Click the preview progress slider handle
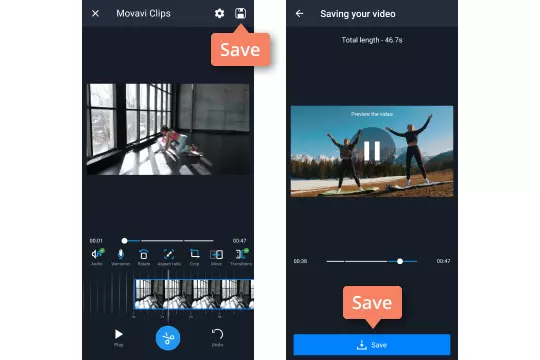 click(x=400, y=261)
